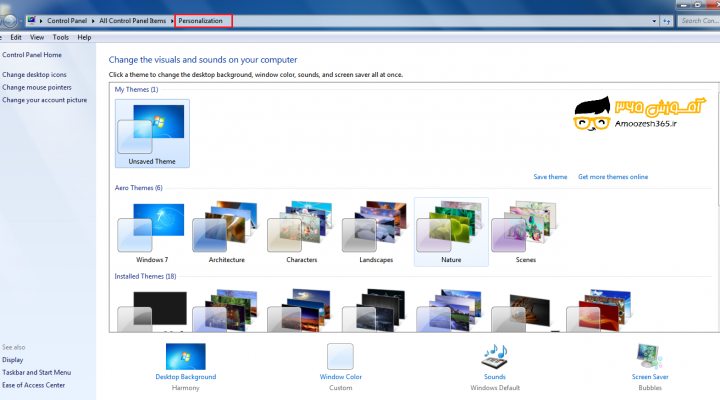The width and height of the screenshot is (720, 400).
Task: Apply the Windows 7 Aero theme
Action: coord(152,232)
